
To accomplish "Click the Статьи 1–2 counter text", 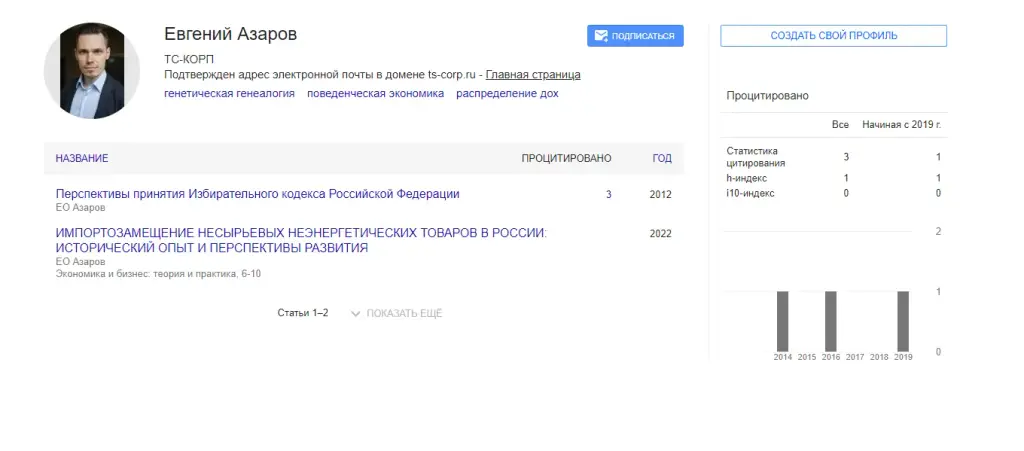I will tap(302, 313).
